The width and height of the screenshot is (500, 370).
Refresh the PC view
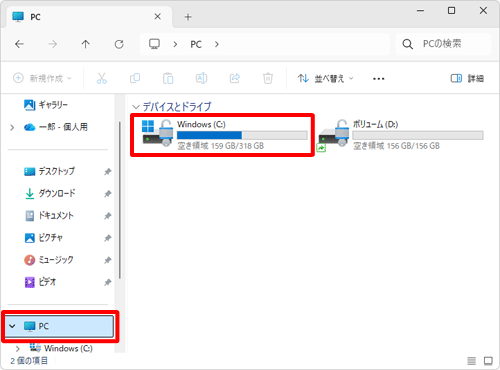(119, 44)
